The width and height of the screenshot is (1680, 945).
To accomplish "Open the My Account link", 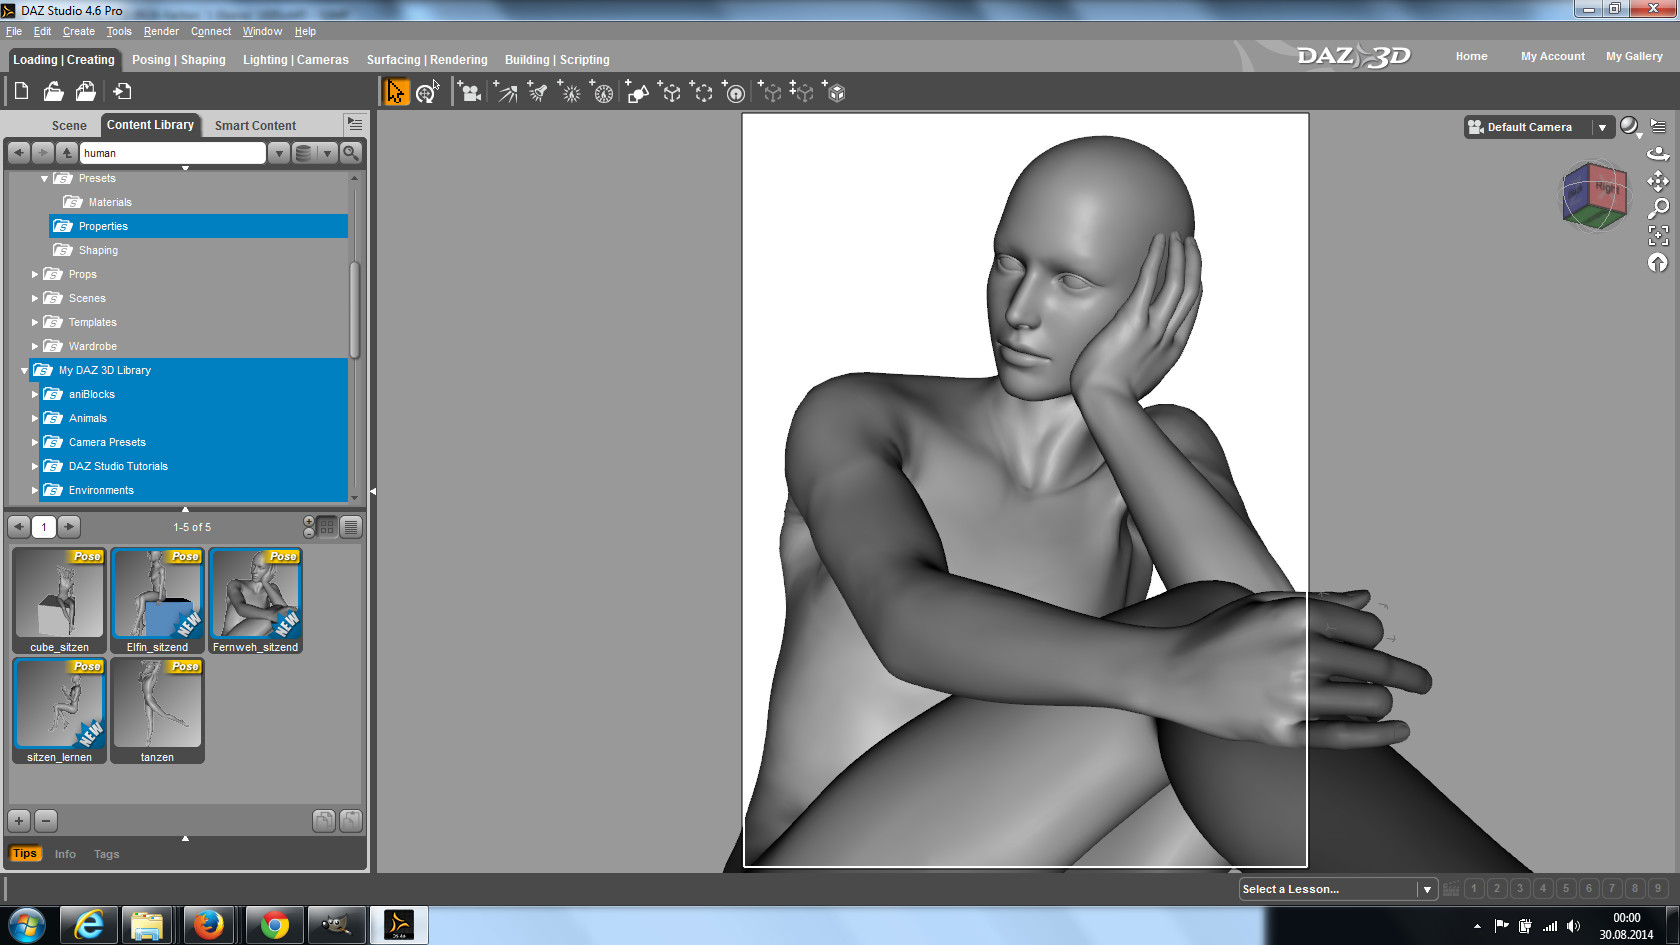I will pyautogui.click(x=1552, y=56).
